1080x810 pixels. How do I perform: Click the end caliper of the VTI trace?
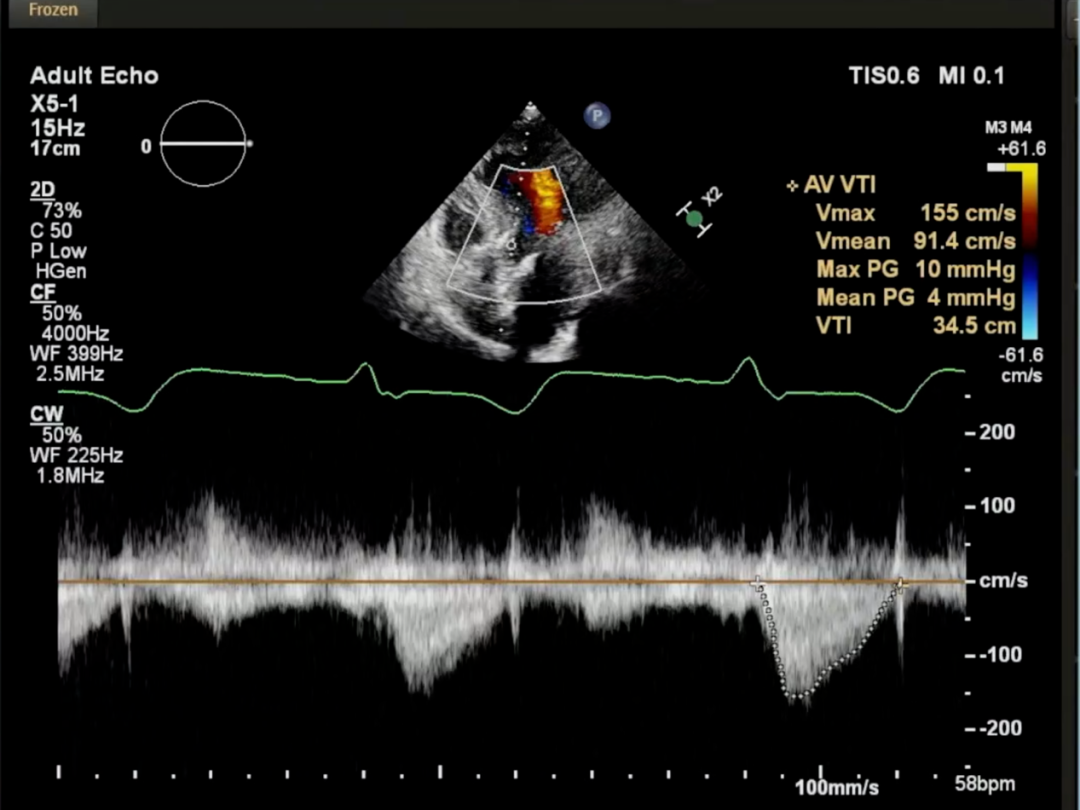click(899, 584)
